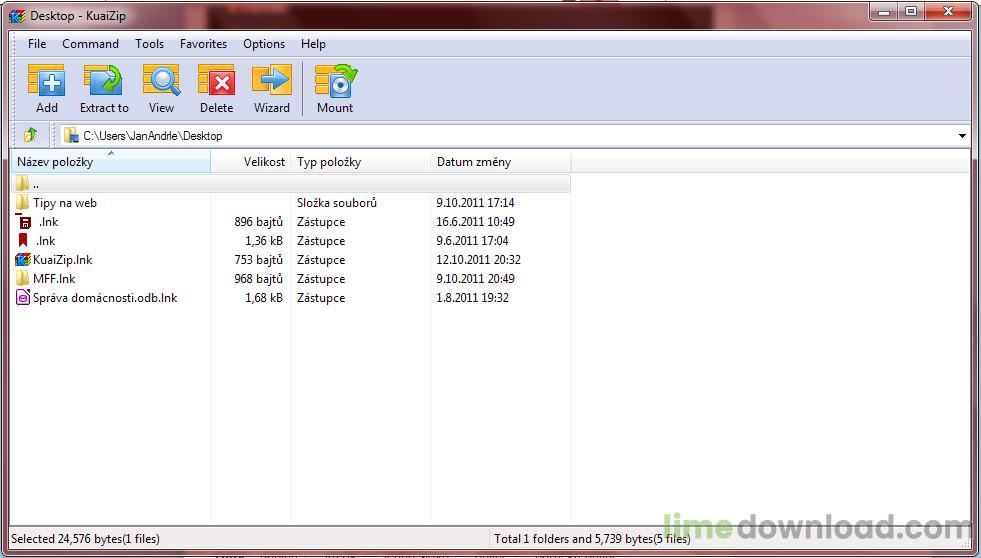Select the 'MFF.lnk' file name
981x558 pixels.
(54, 279)
